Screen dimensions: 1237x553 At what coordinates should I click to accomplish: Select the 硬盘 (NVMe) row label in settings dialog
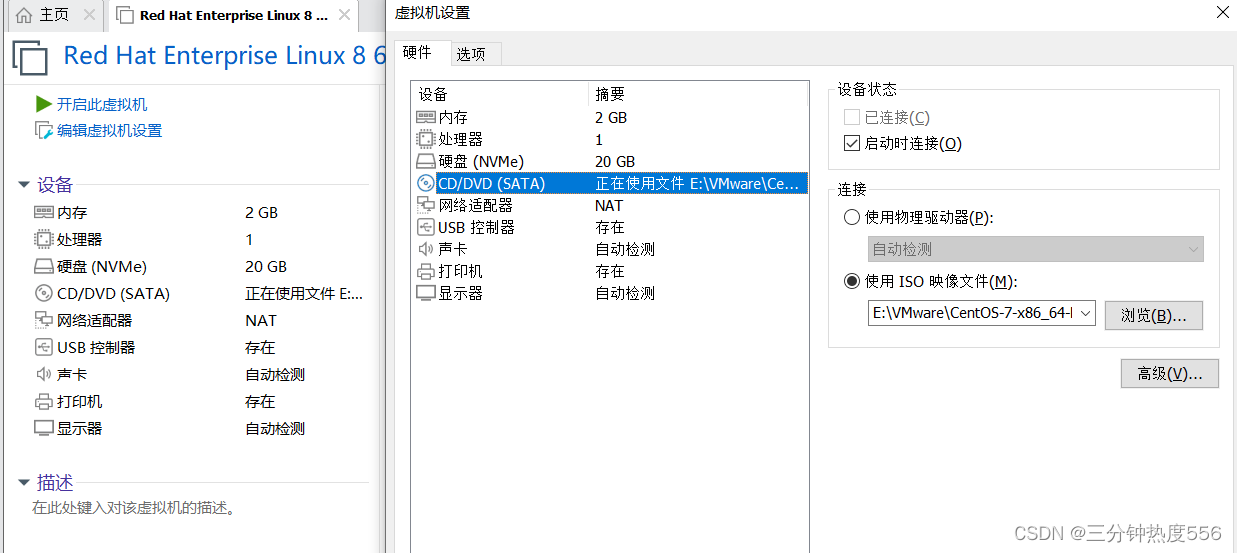481,162
